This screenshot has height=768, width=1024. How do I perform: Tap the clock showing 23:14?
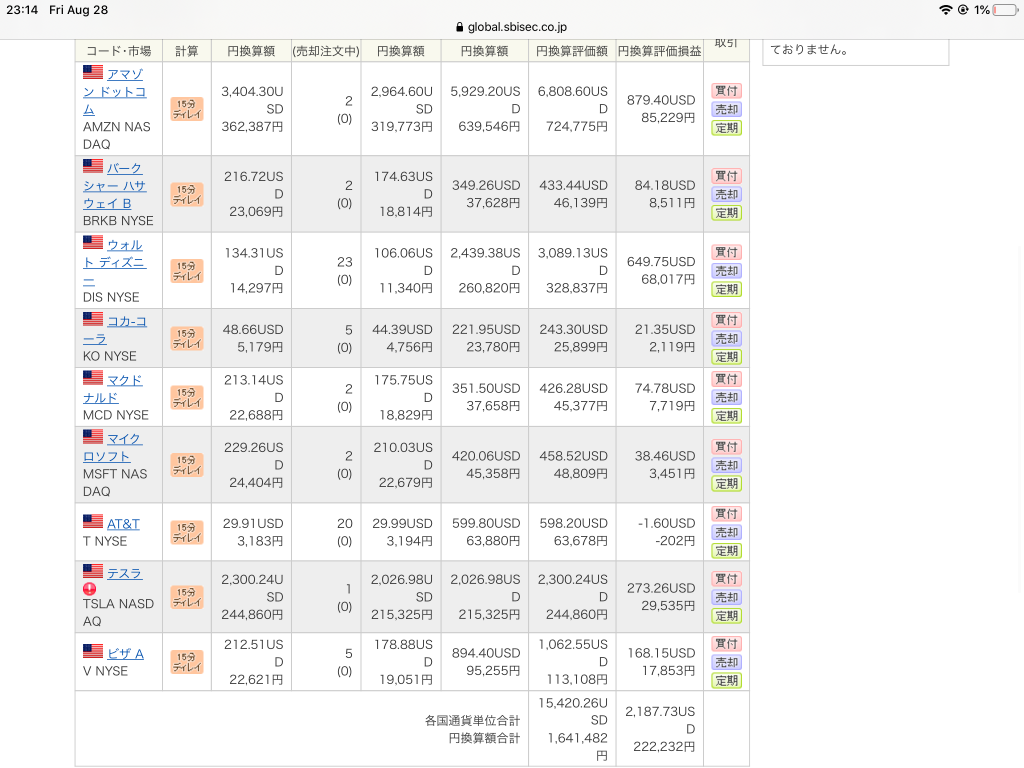tap(22, 10)
